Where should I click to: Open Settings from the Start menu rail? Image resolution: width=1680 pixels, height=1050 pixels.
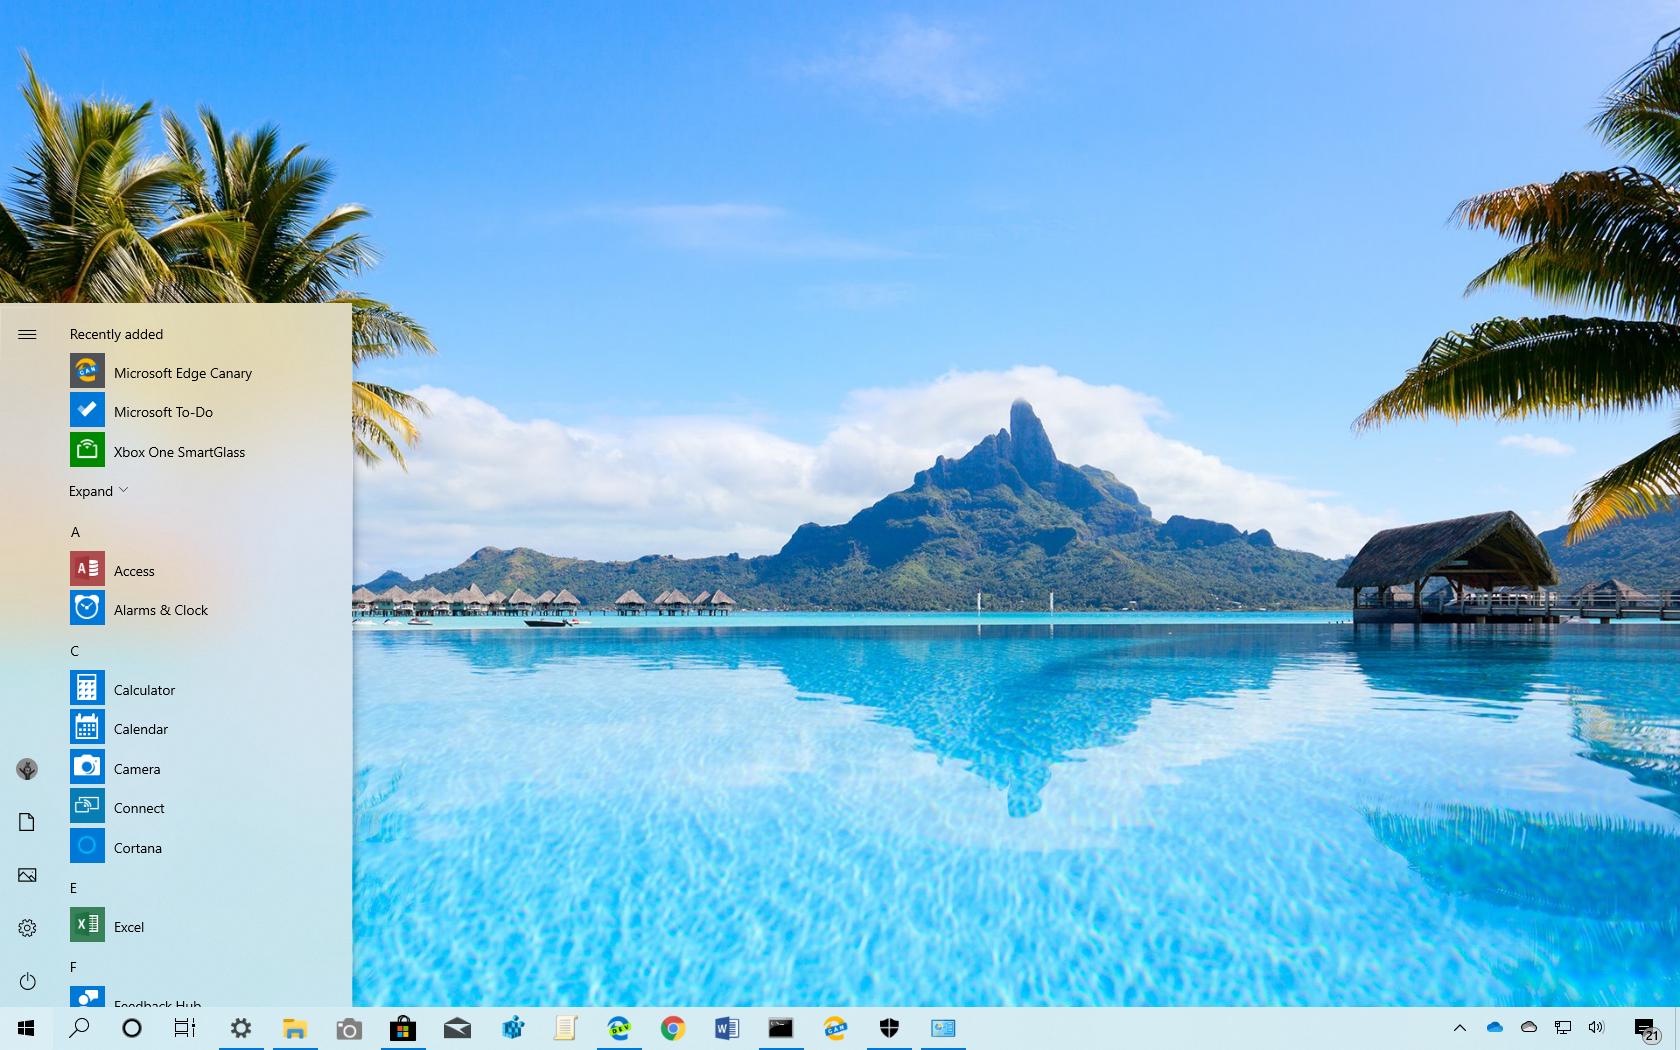(x=27, y=927)
